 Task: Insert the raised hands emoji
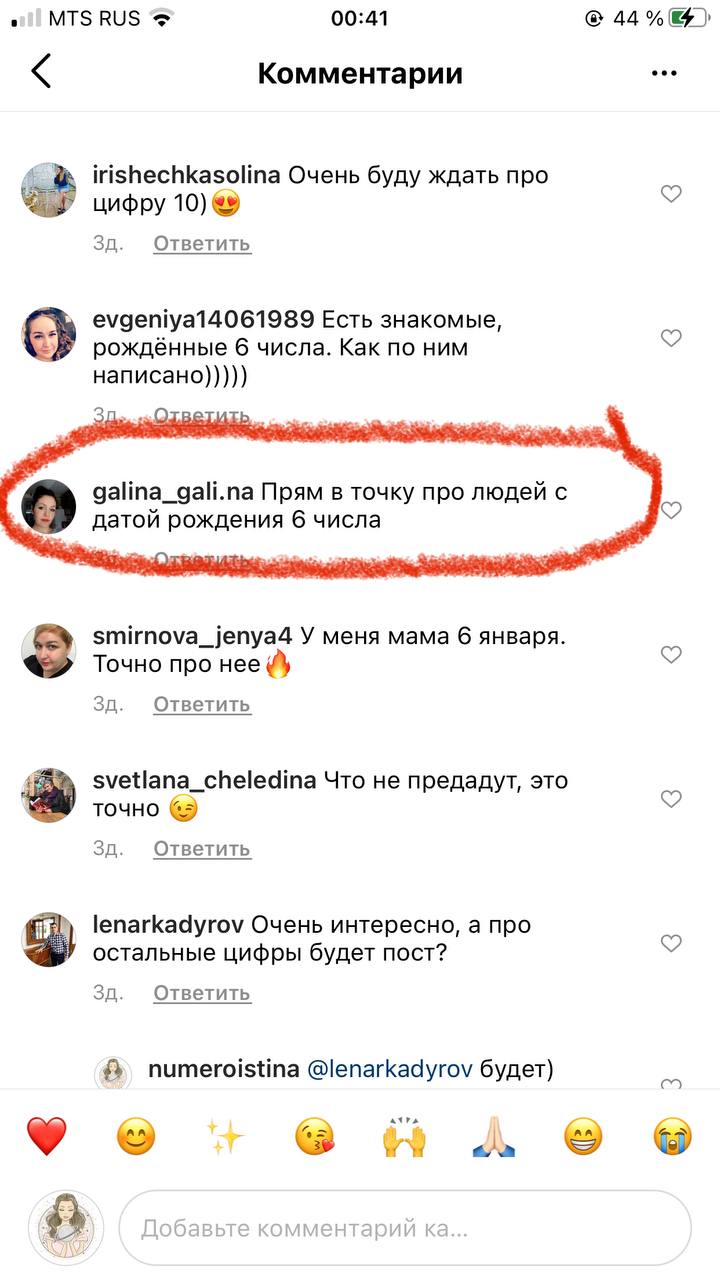(404, 1136)
